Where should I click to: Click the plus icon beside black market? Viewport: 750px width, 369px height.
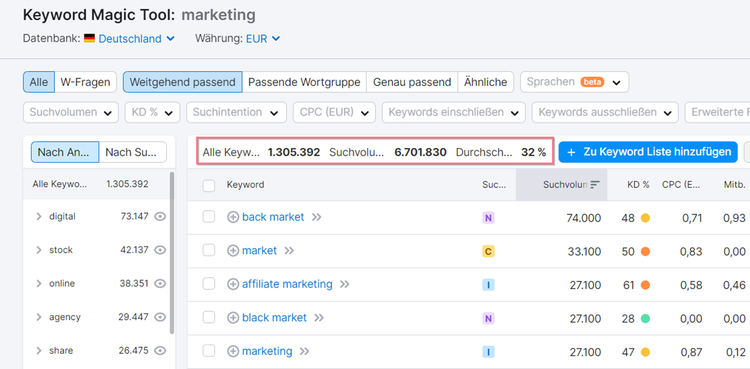[233, 318]
